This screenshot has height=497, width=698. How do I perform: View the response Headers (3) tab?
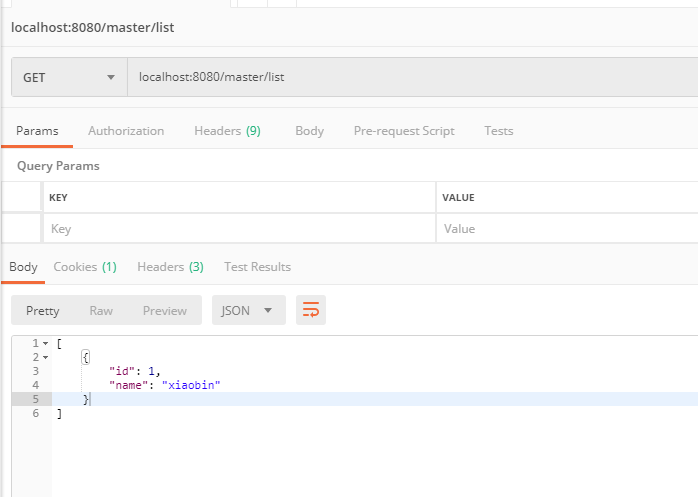click(x=170, y=267)
